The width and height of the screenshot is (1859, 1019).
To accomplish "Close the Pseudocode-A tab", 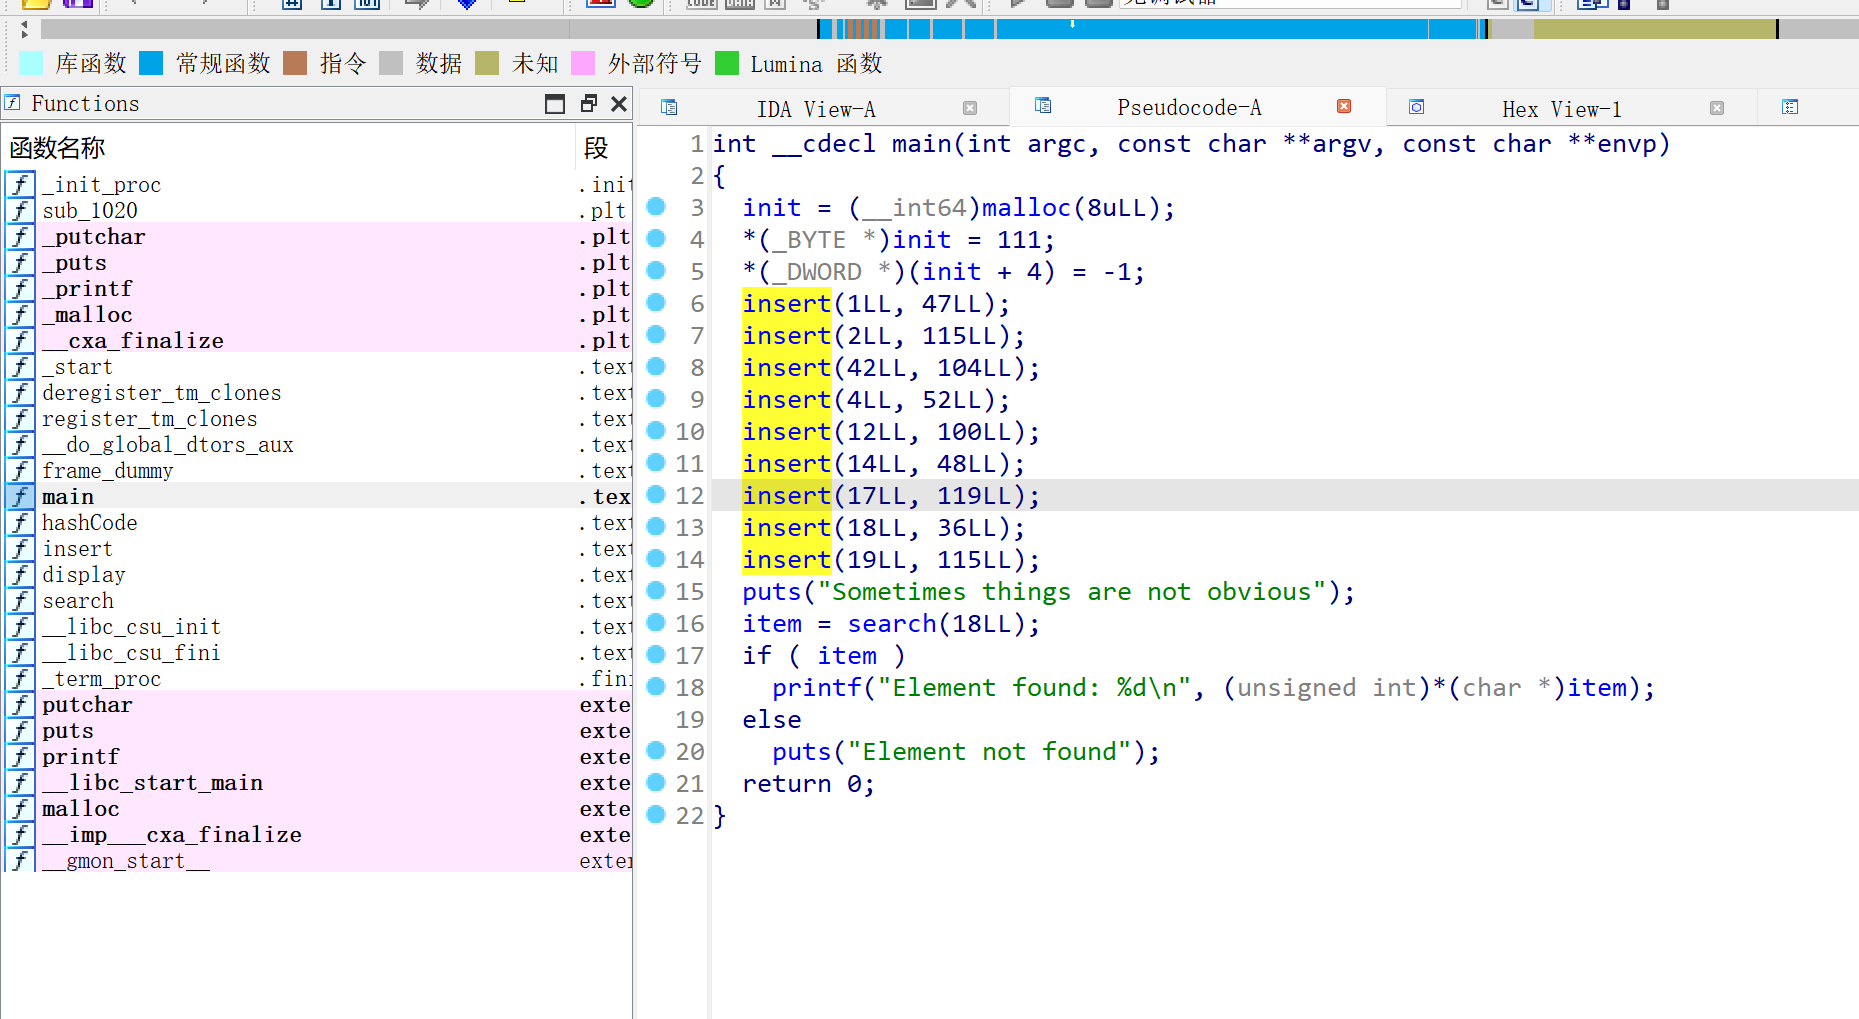I will click(1344, 106).
